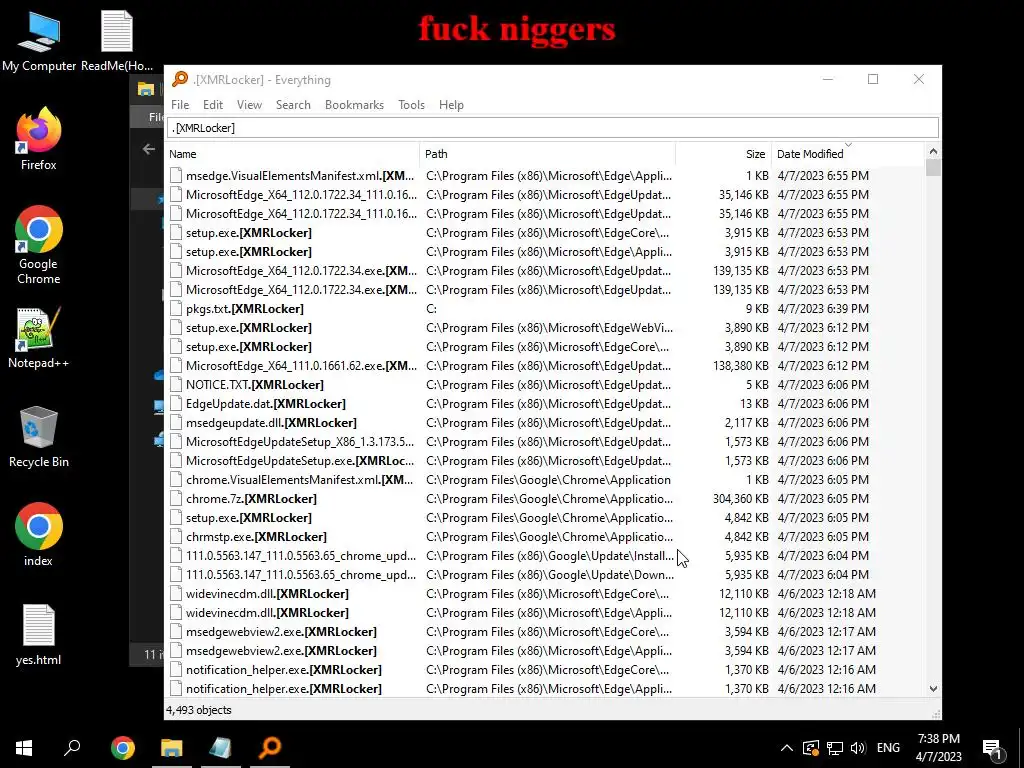Open the Tools menu
1024x768 pixels.
(x=411, y=104)
